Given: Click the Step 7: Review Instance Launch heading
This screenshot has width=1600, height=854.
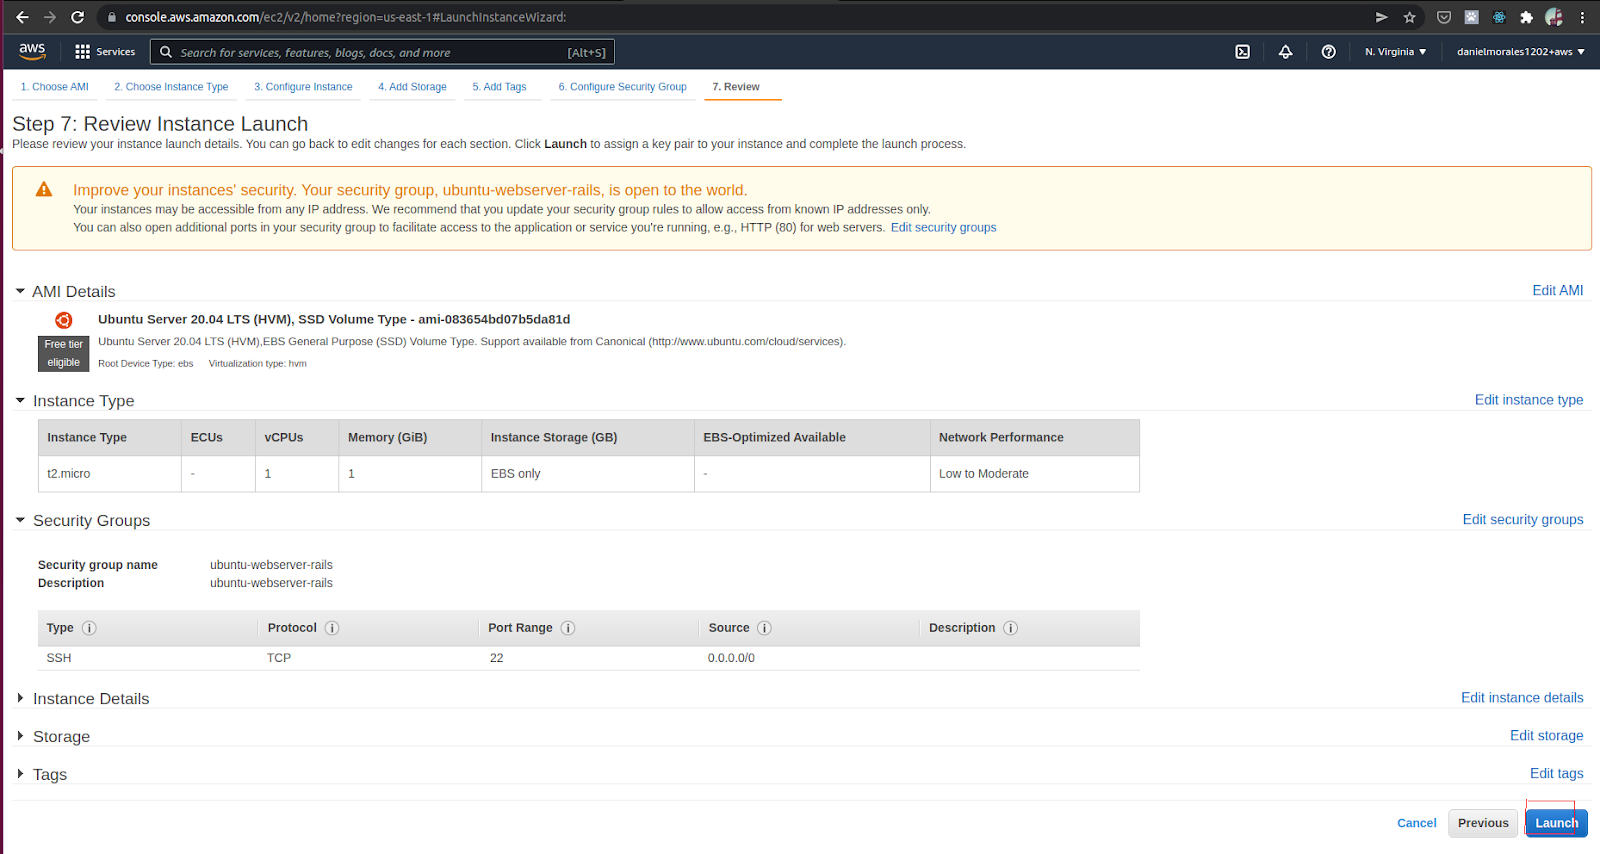Looking at the screenshot, I should [x=160, y=124].
